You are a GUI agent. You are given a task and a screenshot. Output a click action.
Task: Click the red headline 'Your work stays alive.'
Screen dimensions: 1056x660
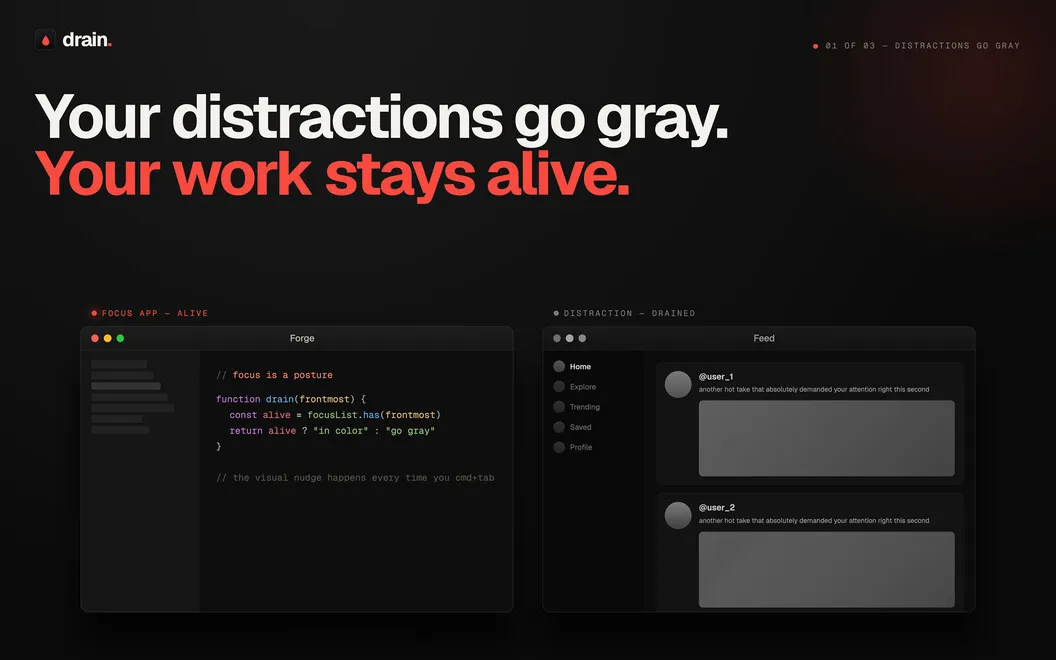332,174
